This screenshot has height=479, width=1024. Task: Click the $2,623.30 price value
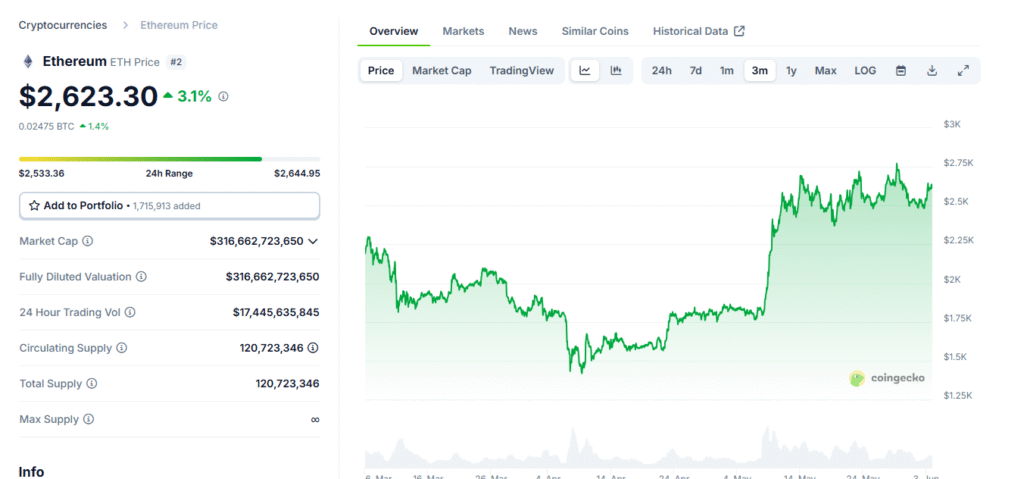pyautogui.click(x=88, y=97)
